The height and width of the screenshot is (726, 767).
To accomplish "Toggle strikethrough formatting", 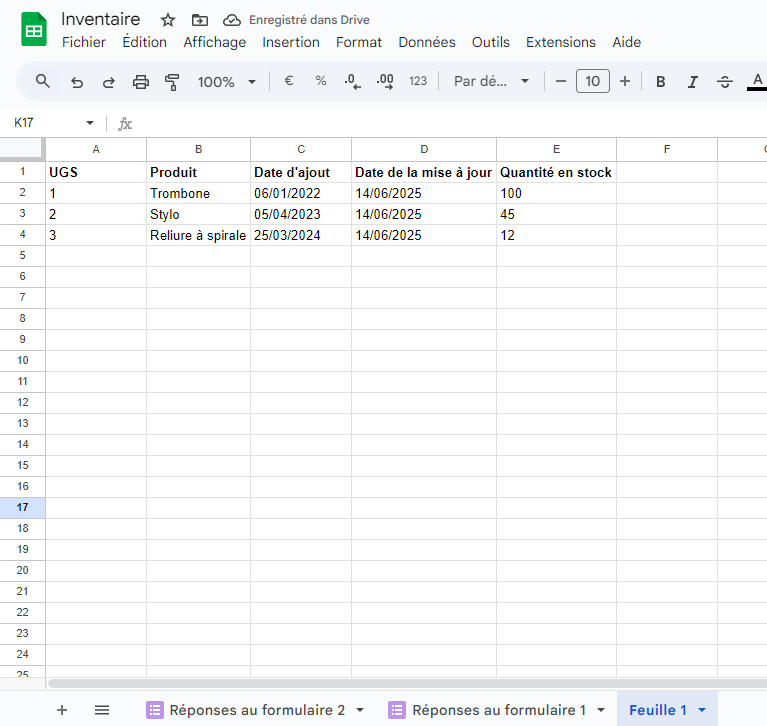I will [x=724, y=82].
